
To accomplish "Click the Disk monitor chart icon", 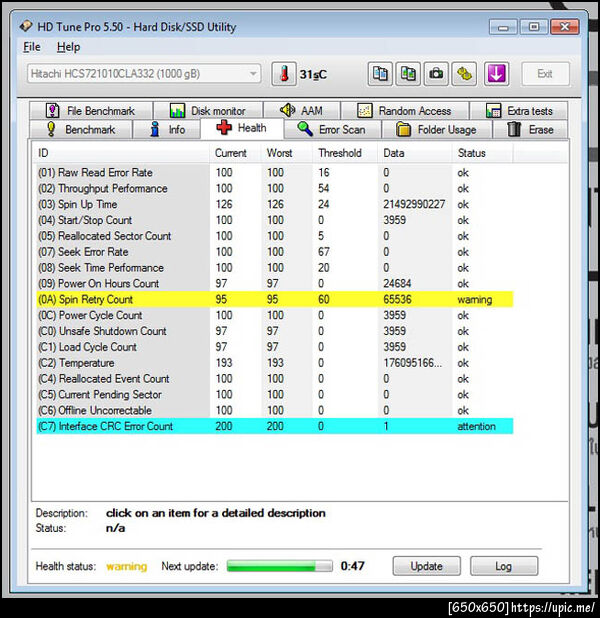I will coord(177,111).
